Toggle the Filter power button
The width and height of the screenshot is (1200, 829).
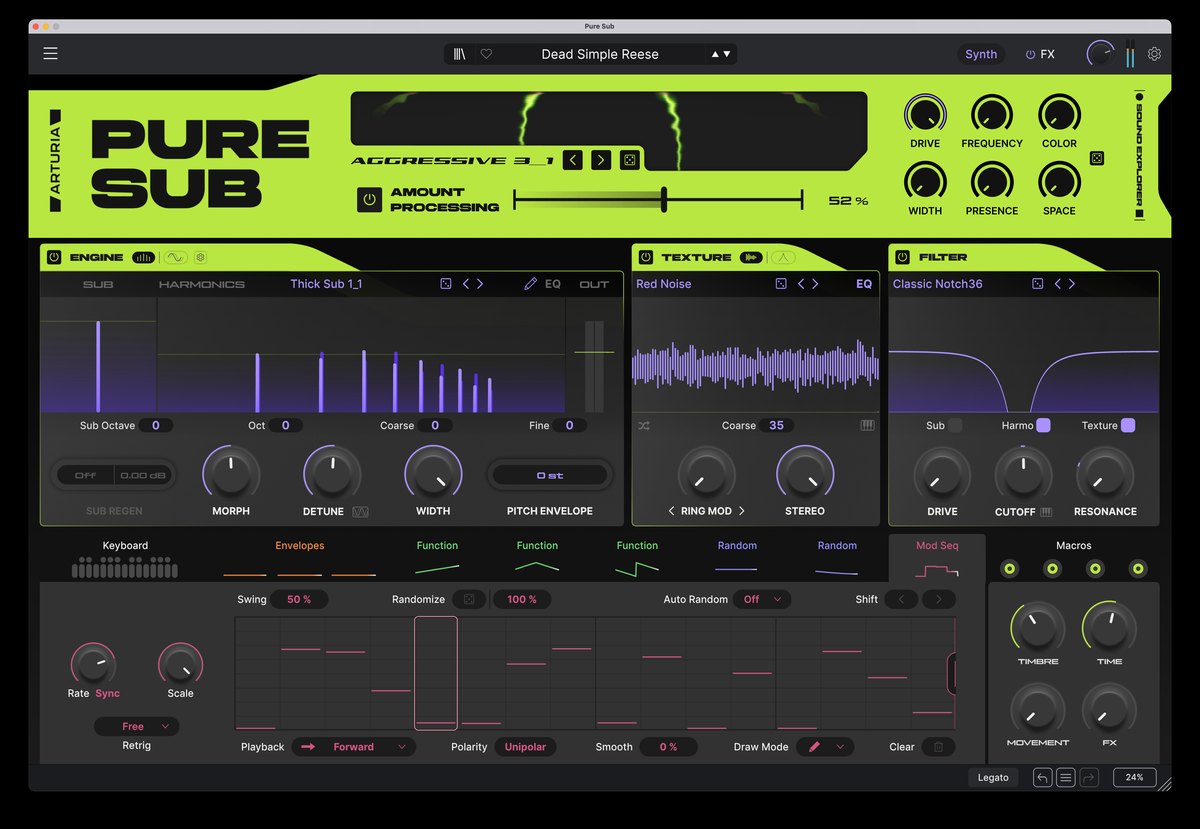coord(902,257)
